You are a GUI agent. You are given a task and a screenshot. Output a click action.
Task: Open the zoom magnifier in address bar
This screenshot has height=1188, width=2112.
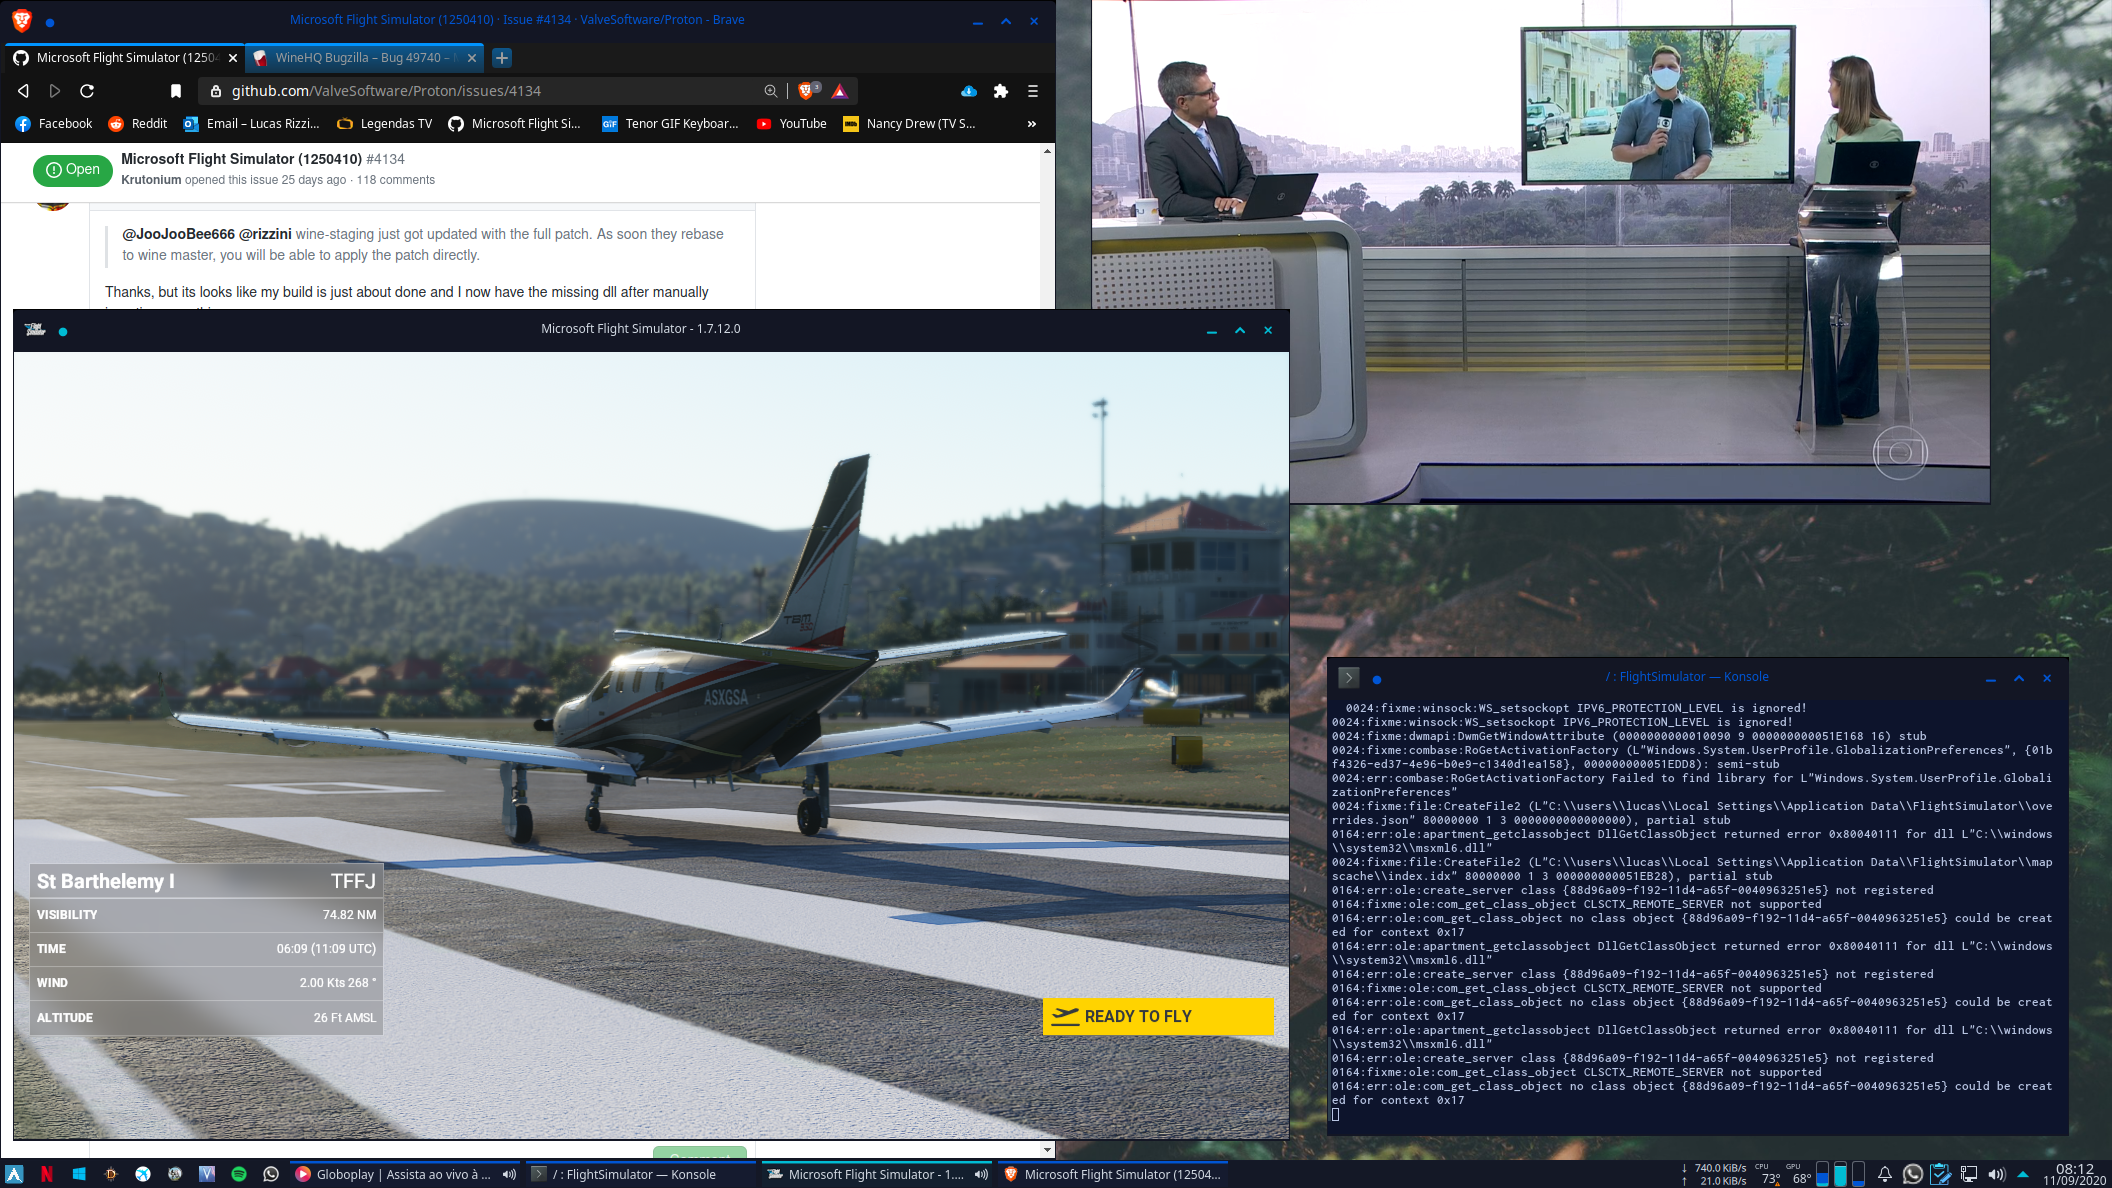coord(770,91)
